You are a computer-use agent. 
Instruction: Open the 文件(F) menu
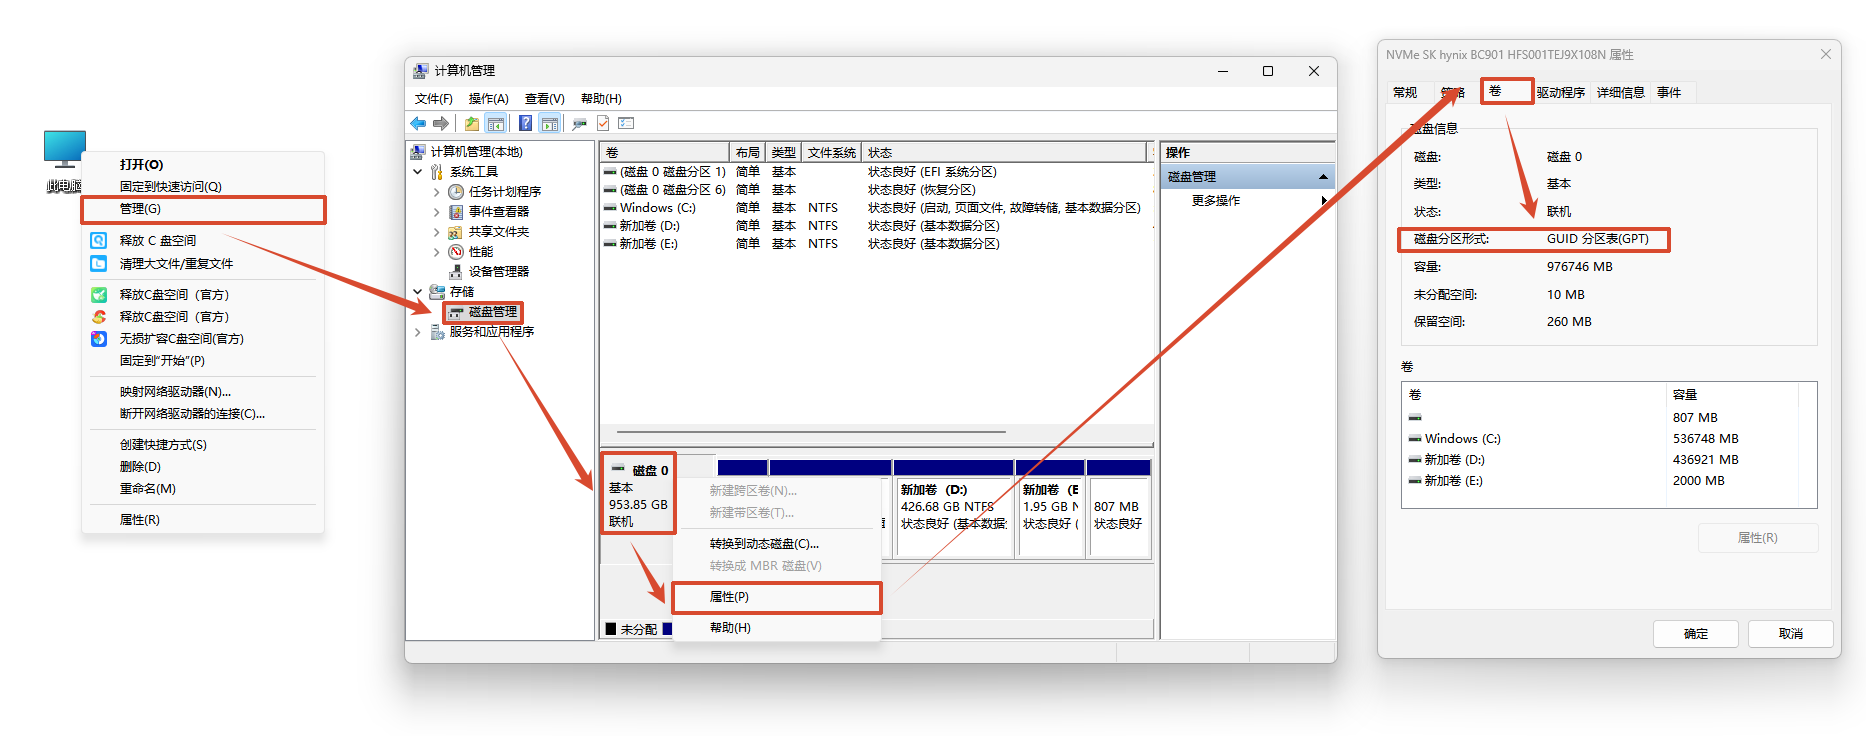434,99
